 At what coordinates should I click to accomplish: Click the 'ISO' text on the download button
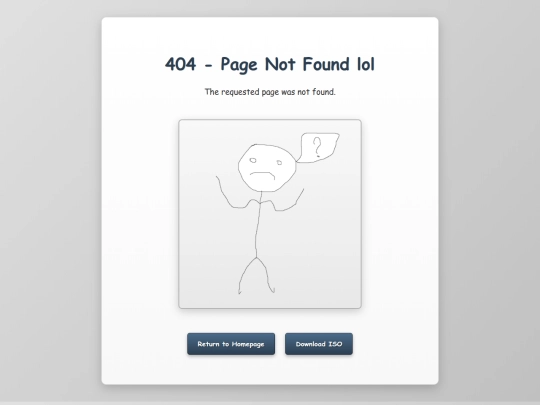coord(335,344)
